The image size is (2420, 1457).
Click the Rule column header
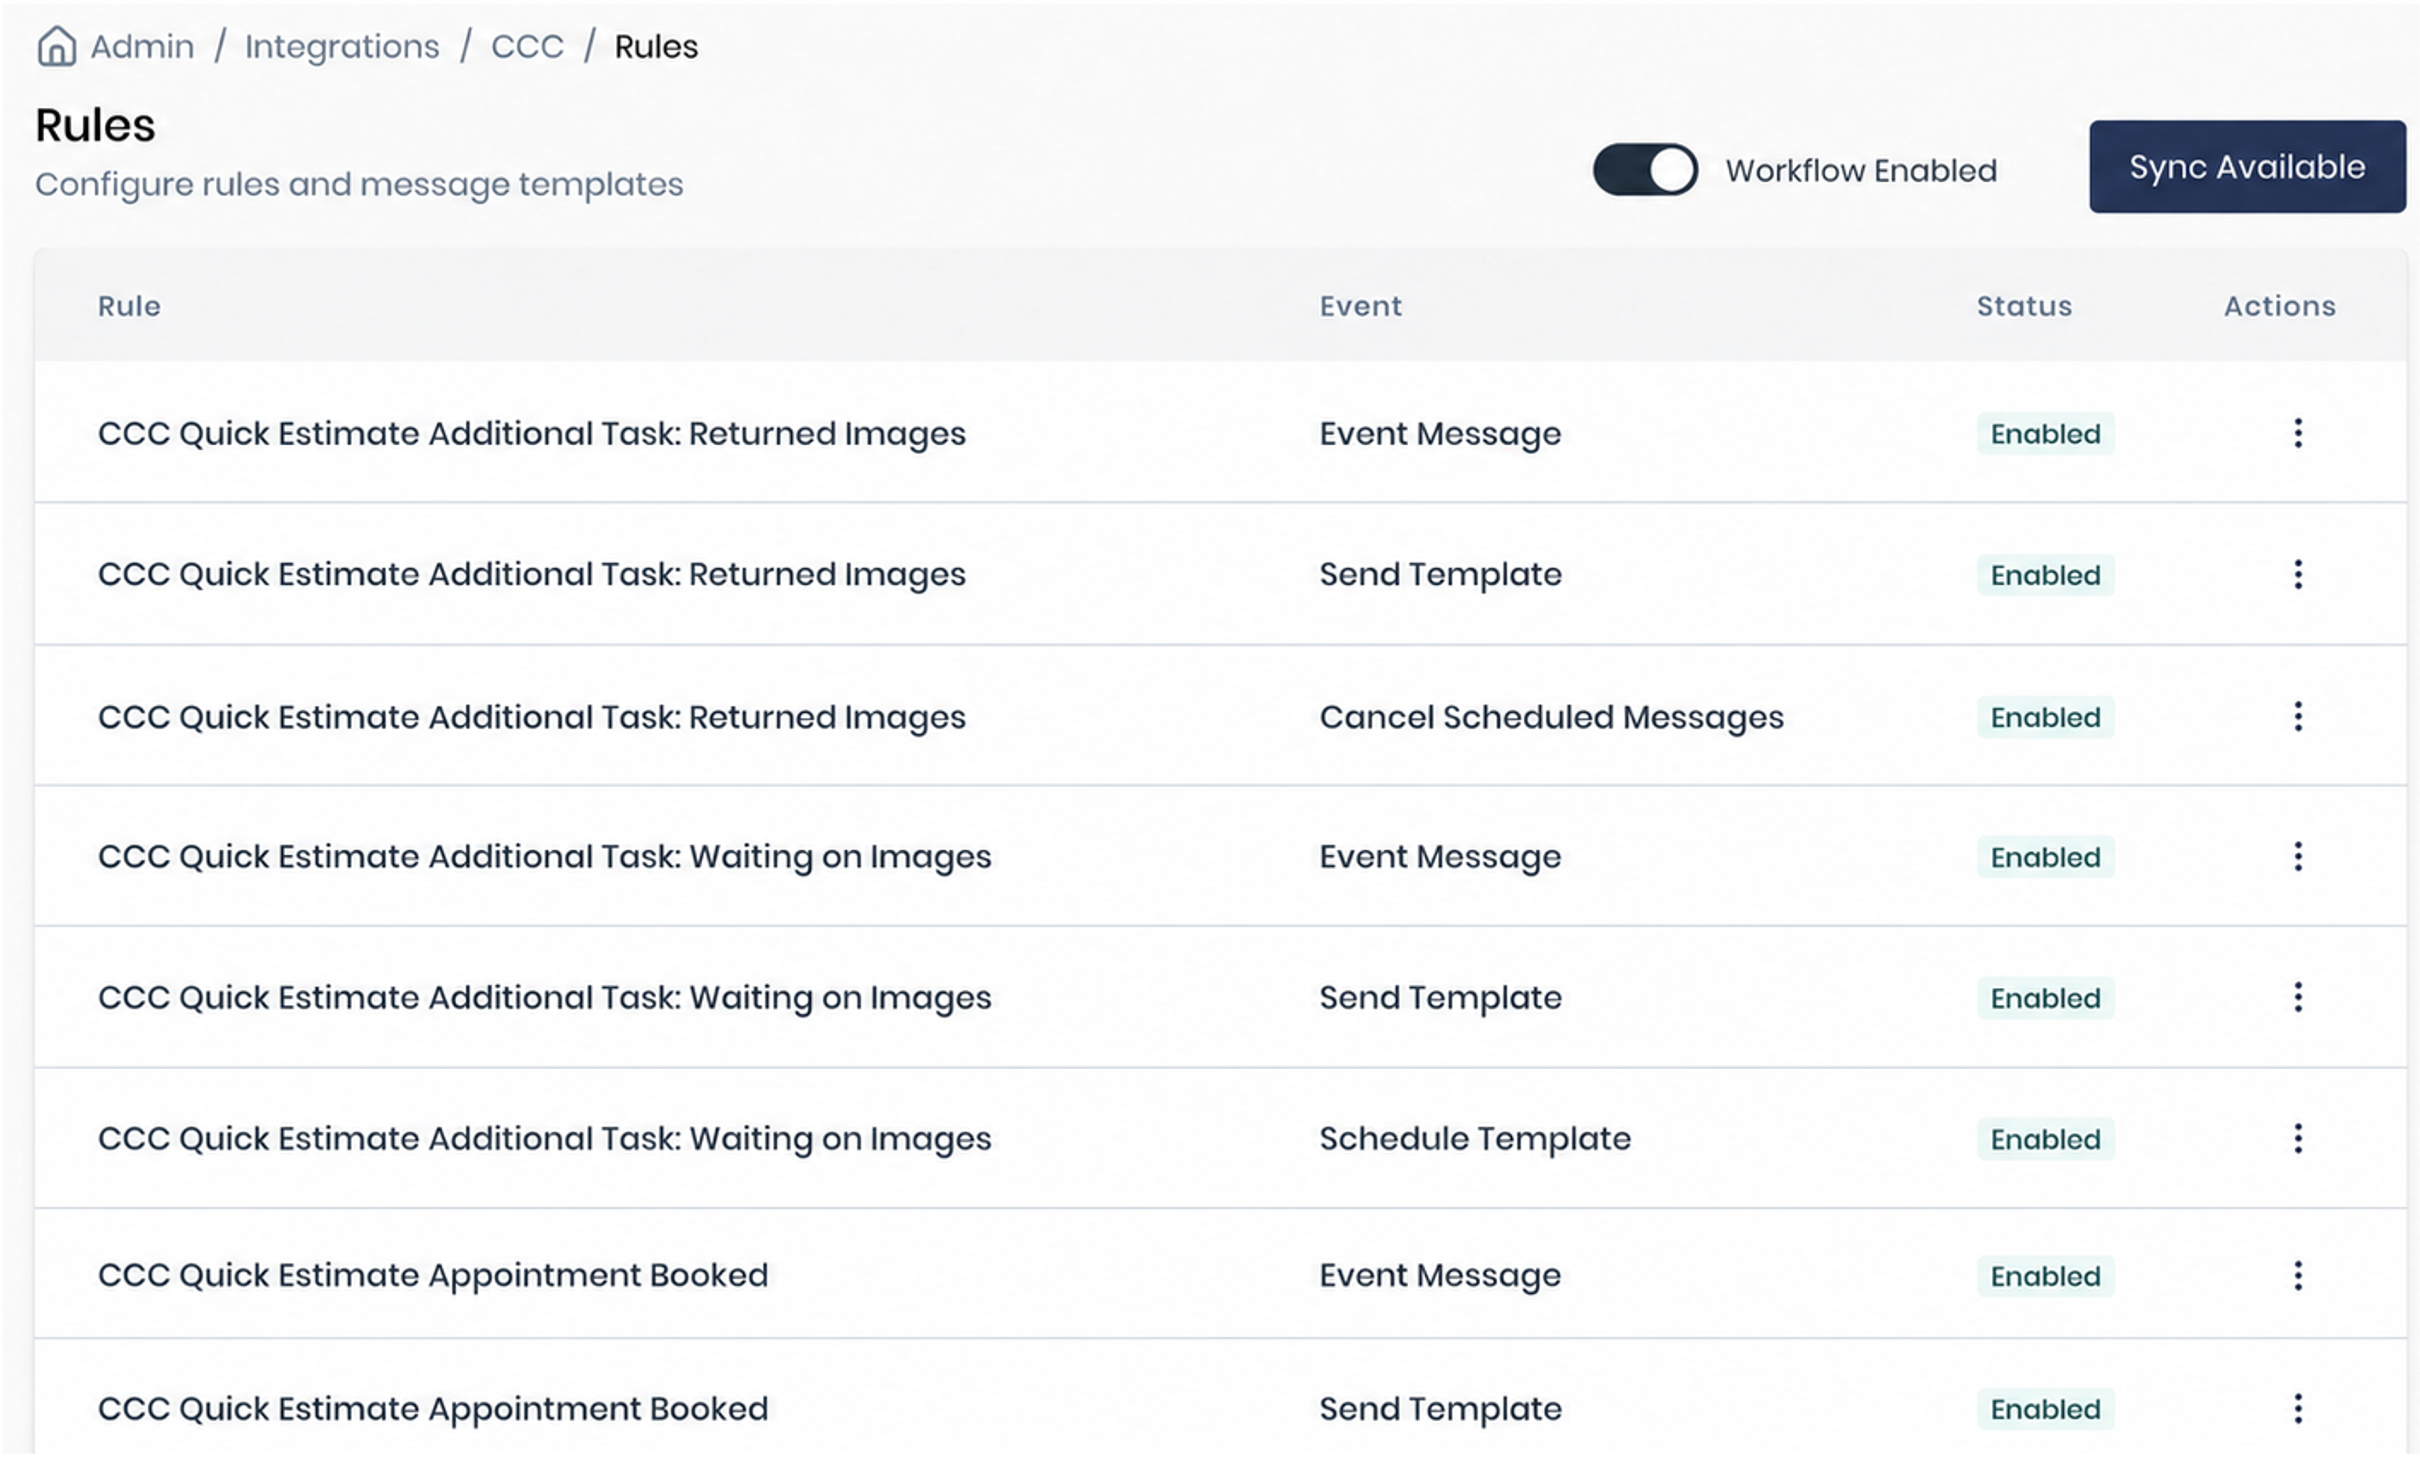(x=129, y=306)
